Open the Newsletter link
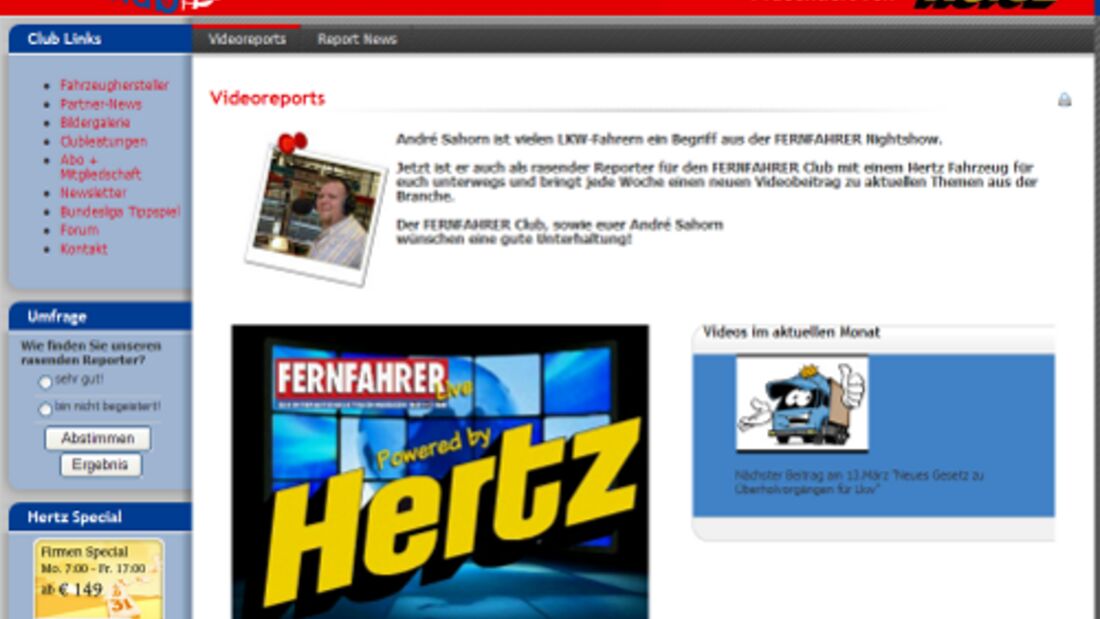 [93, 193]
